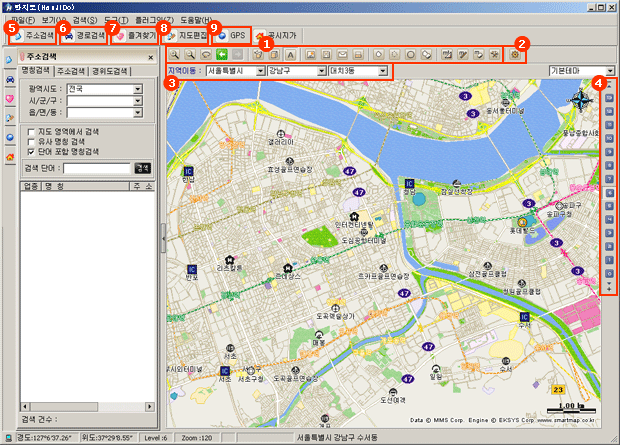Click the 검색 search button
The image size is (620, 445).
point(142,168)
